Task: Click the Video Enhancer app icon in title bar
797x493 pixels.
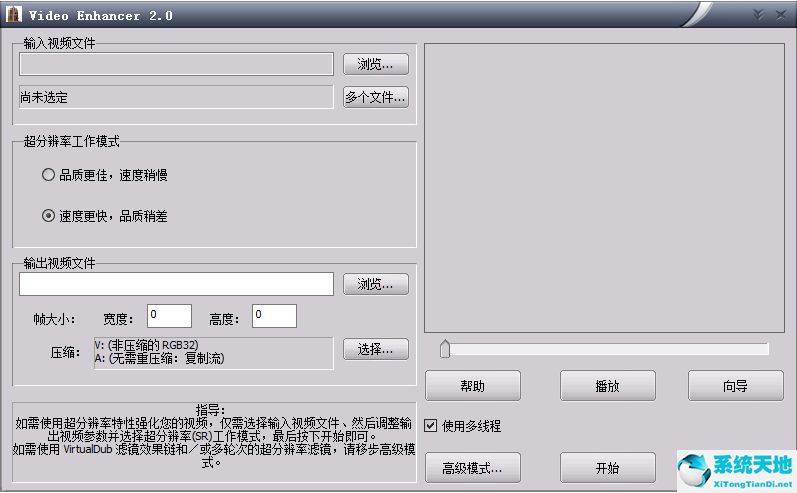Action: 13,14
